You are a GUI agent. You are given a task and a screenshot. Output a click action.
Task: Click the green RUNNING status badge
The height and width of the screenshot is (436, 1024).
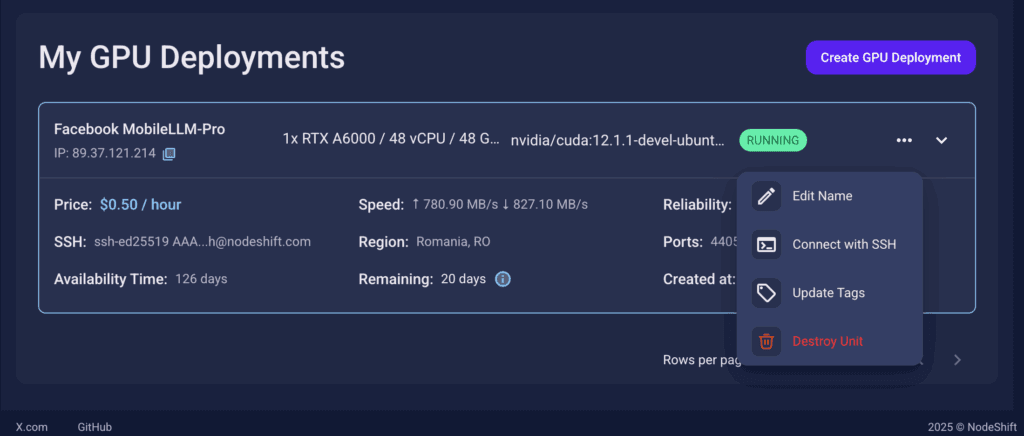[x=773, y=140]
